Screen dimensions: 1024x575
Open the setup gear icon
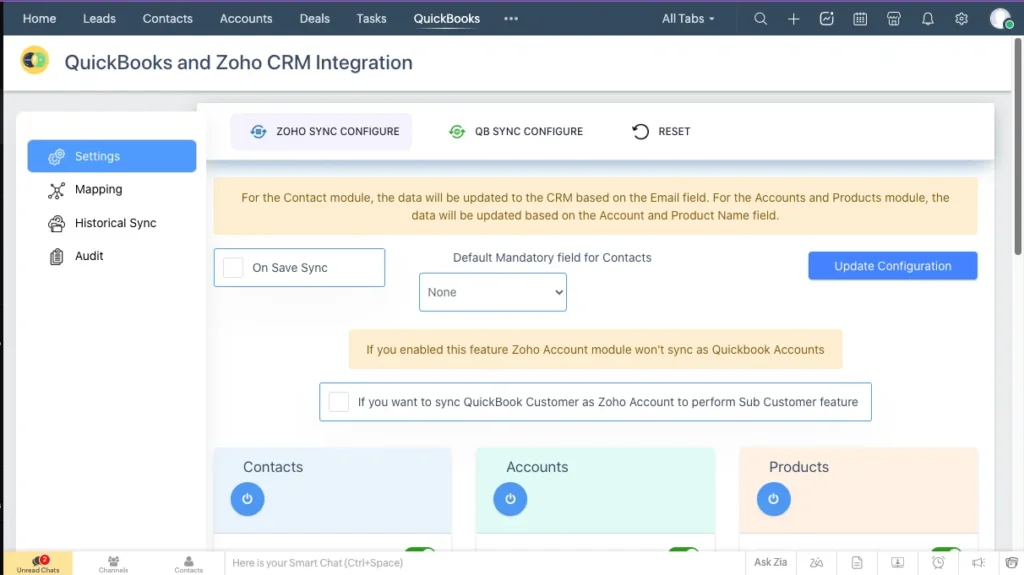(961, 19)
